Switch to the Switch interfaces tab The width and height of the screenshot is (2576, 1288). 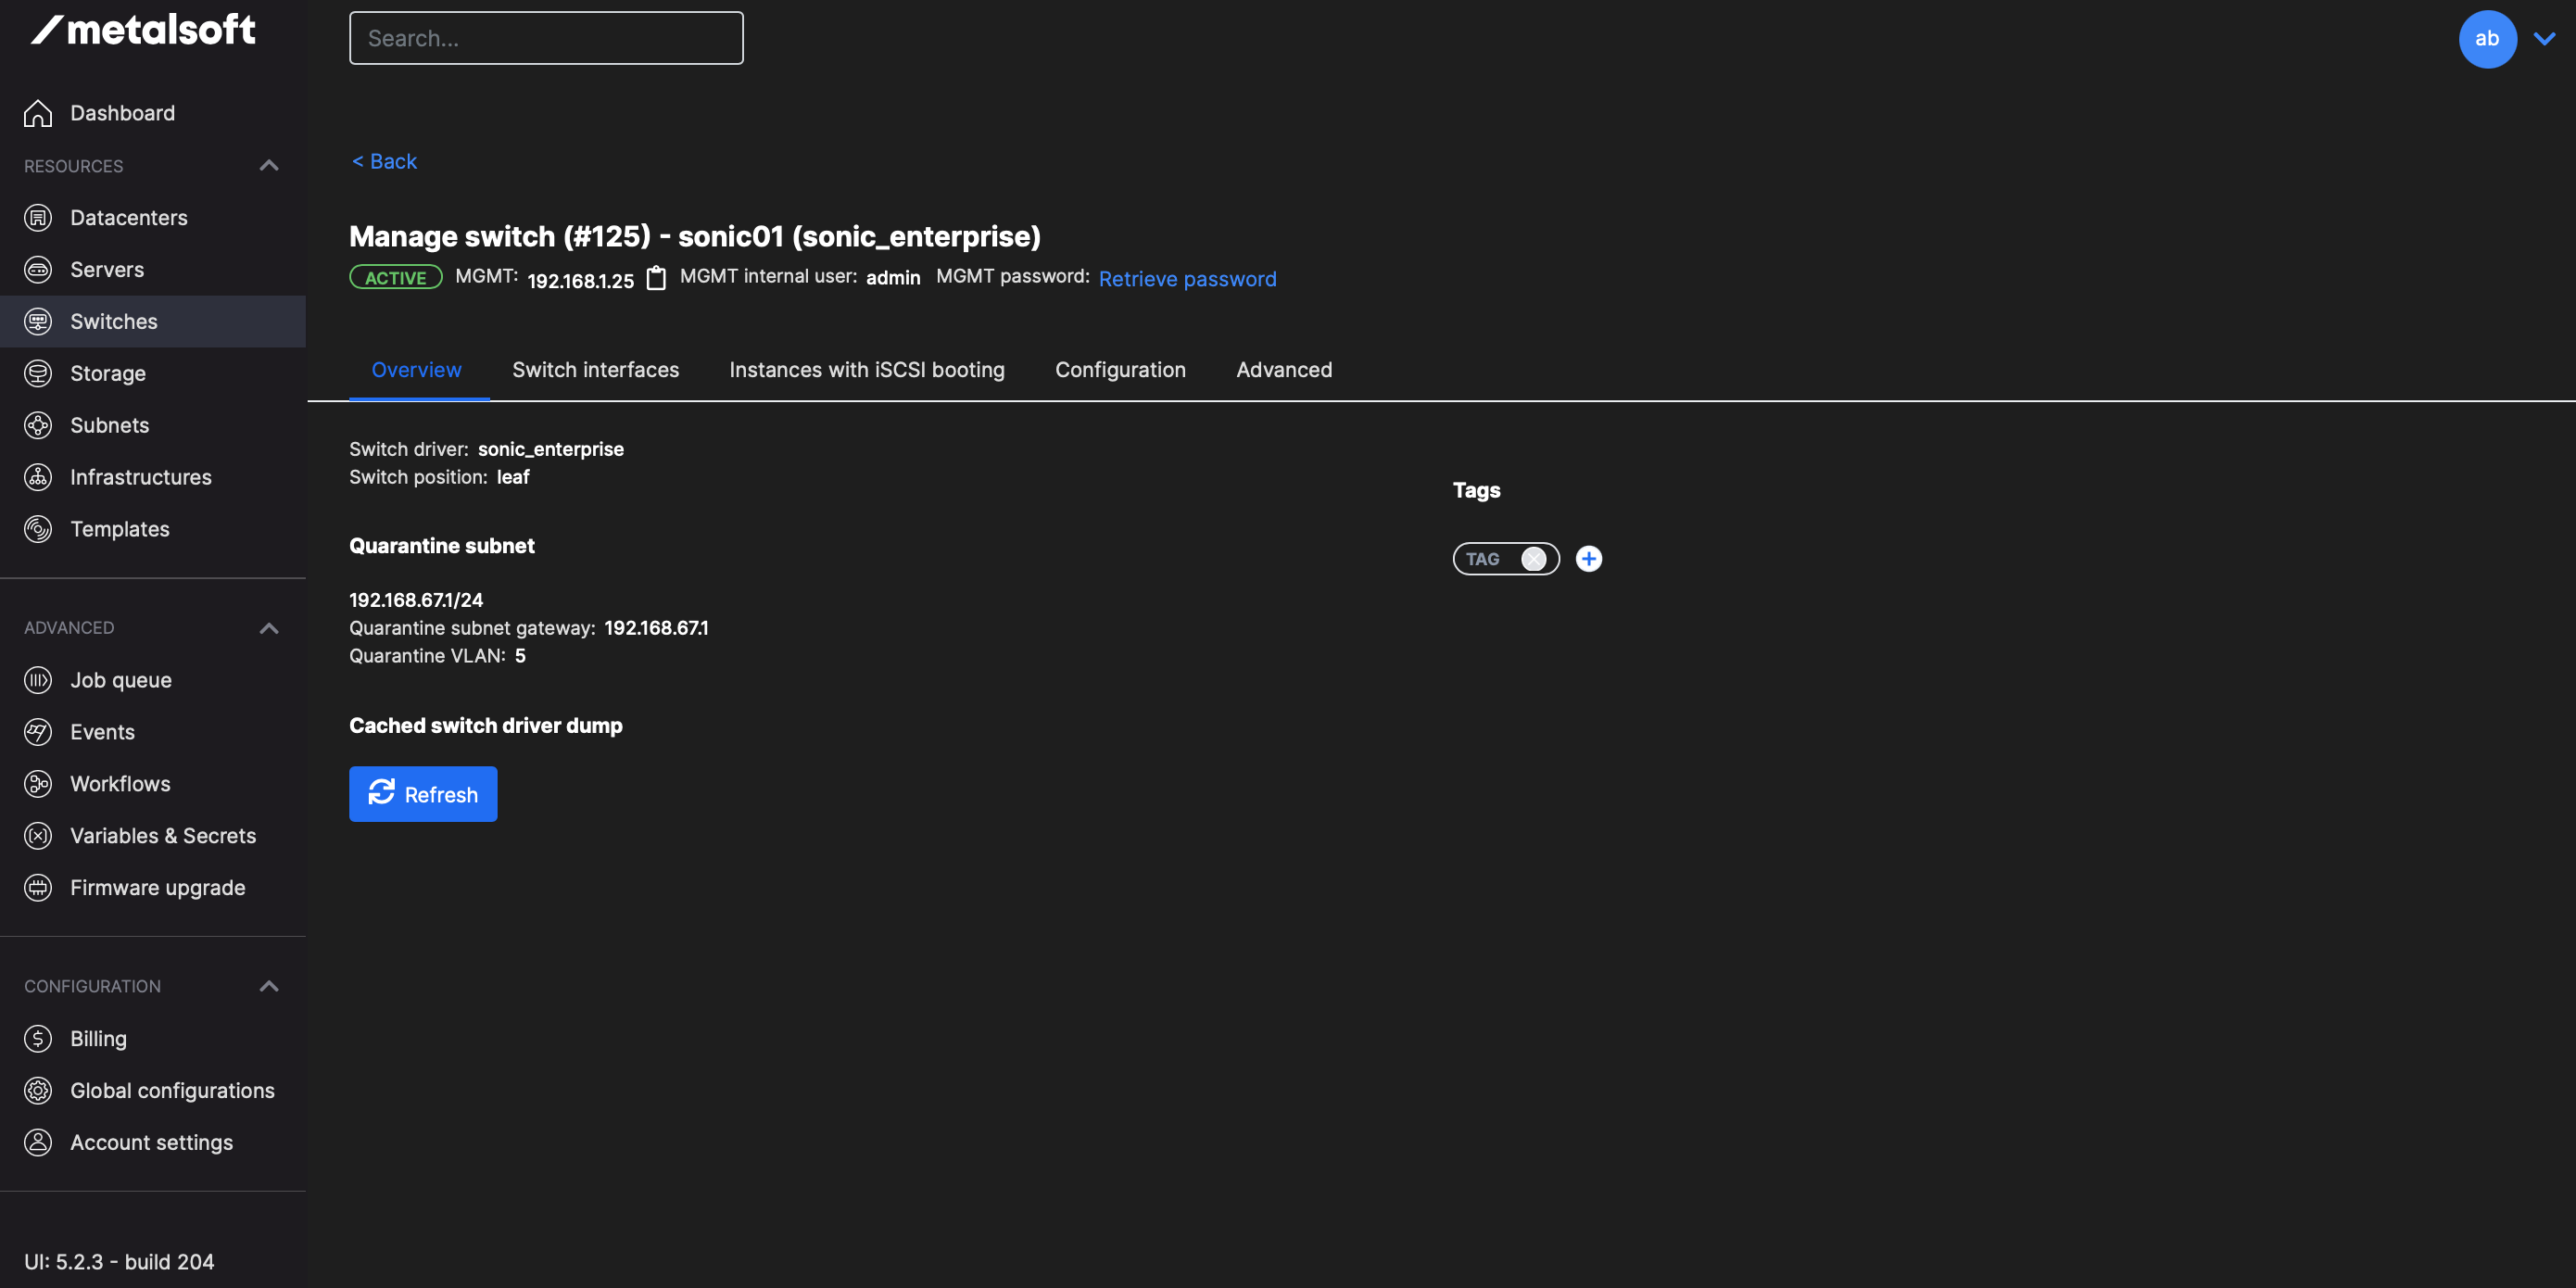595,370
